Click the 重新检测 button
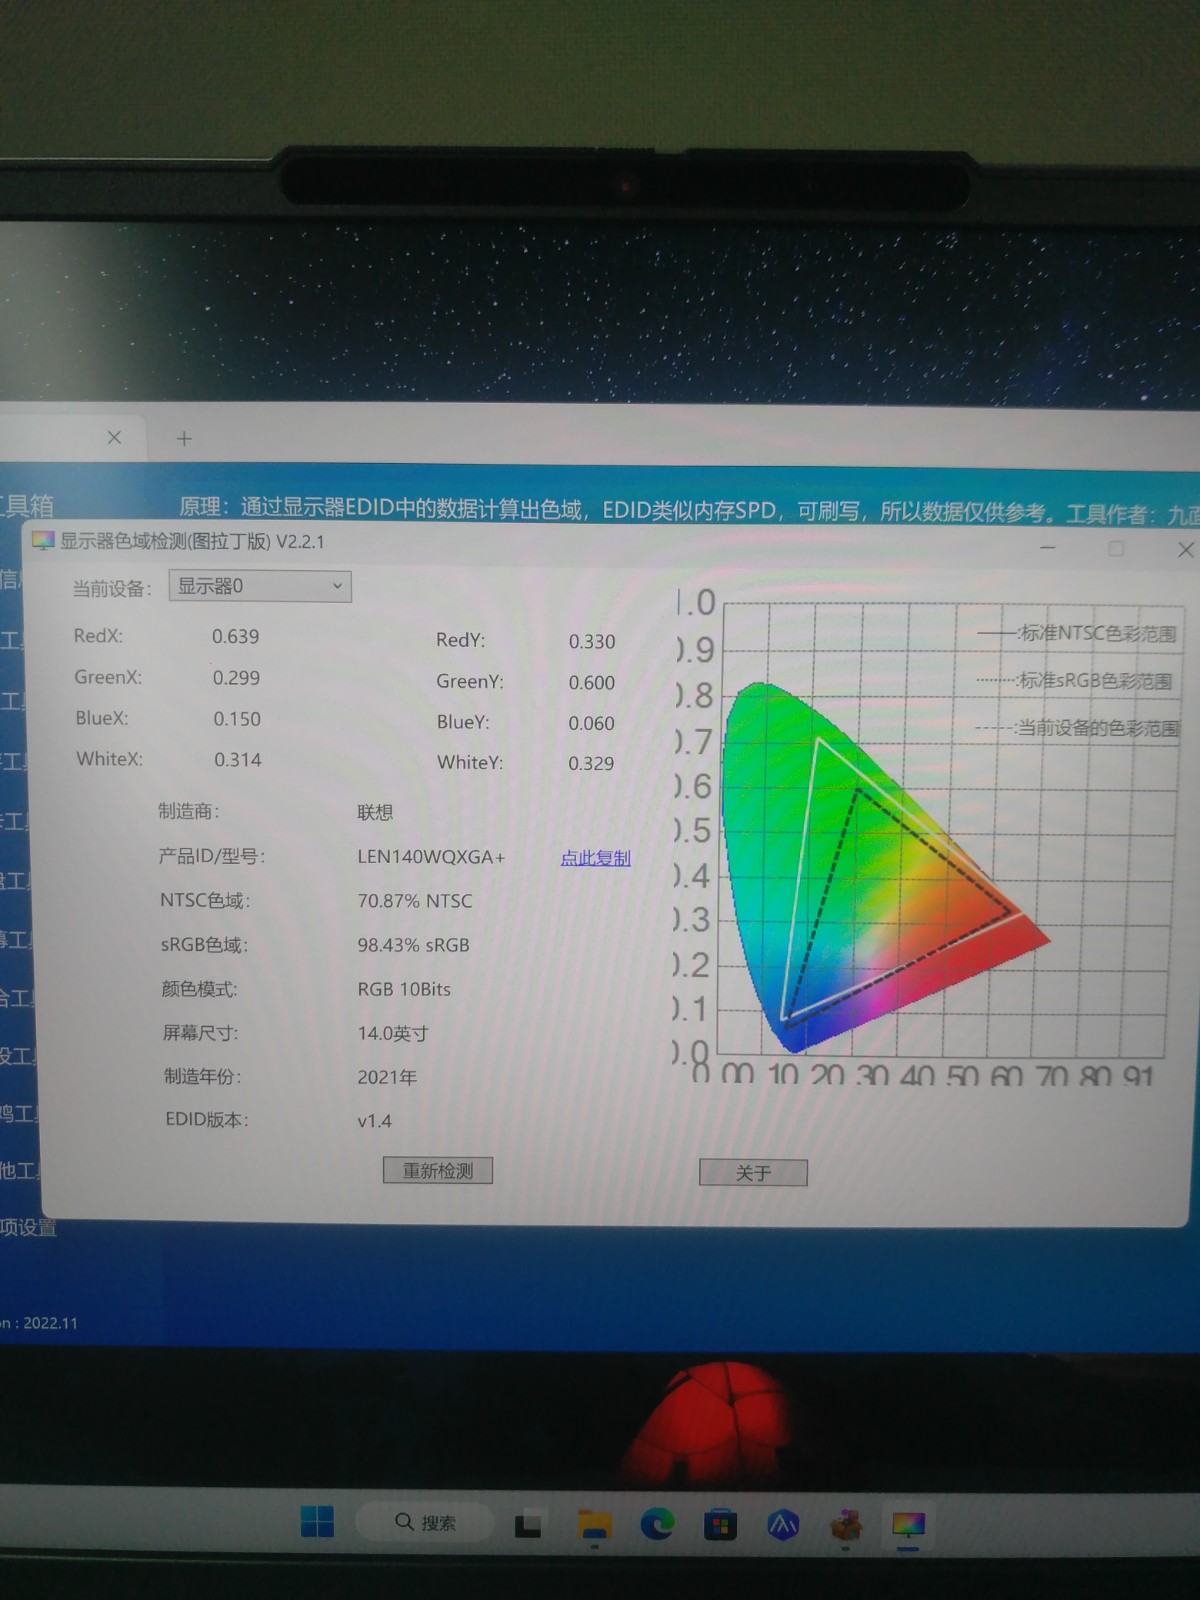This screenshot has width=1200, height=1600. coord(438,1170)
